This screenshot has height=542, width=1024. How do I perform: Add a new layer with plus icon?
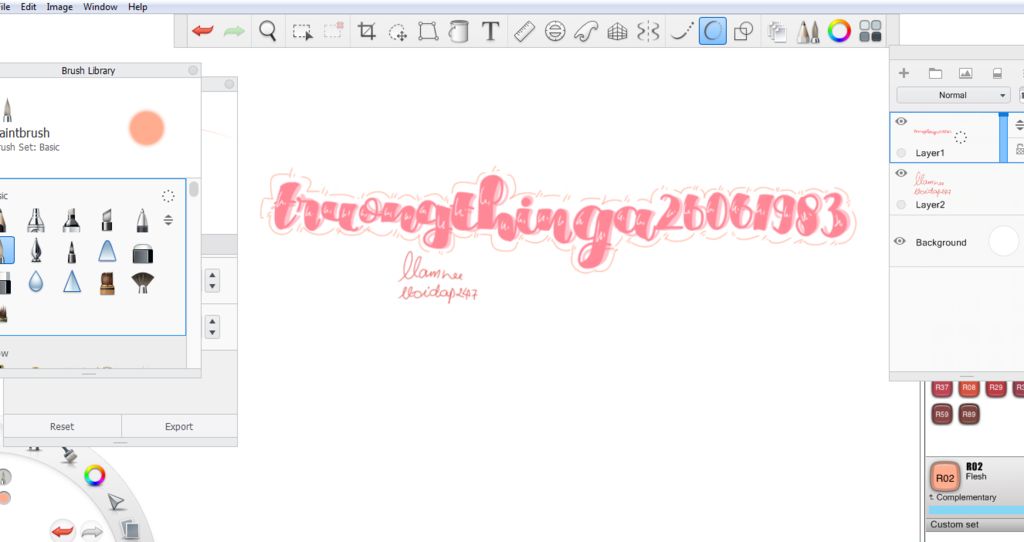[904, 73]
